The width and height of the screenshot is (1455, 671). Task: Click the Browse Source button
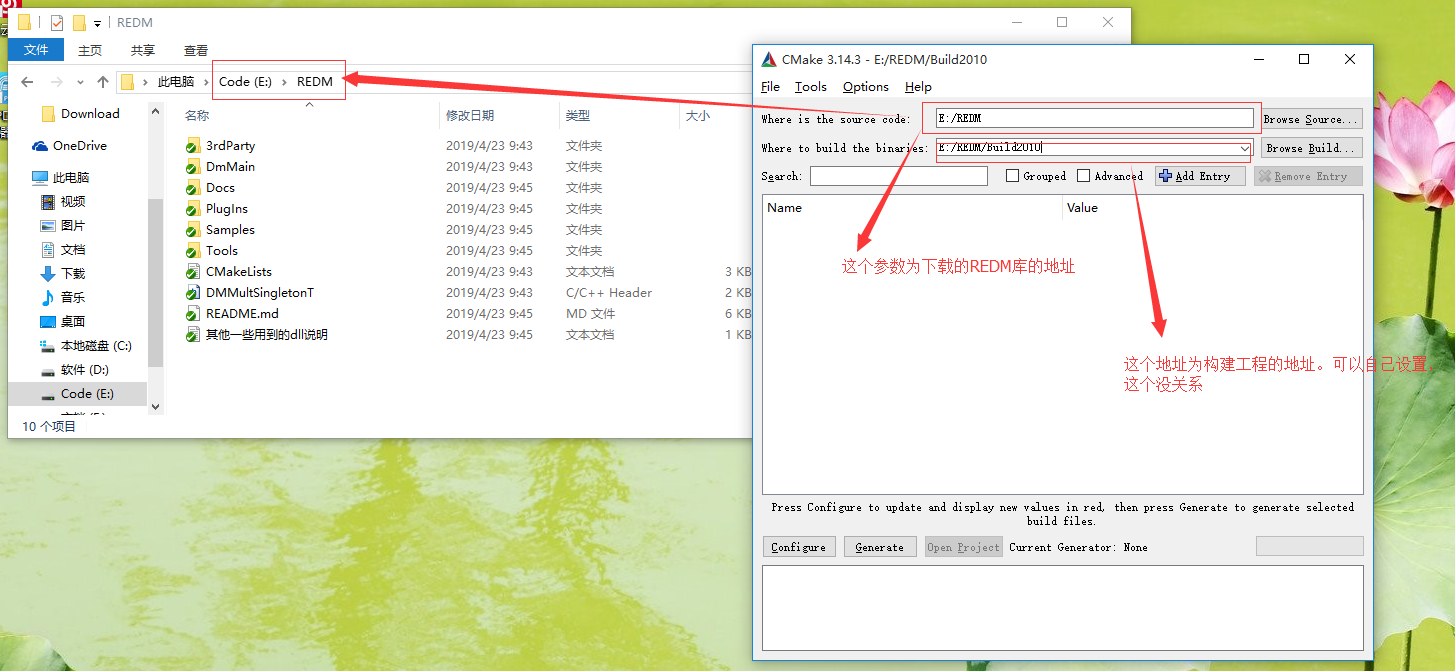point(1310,118)
